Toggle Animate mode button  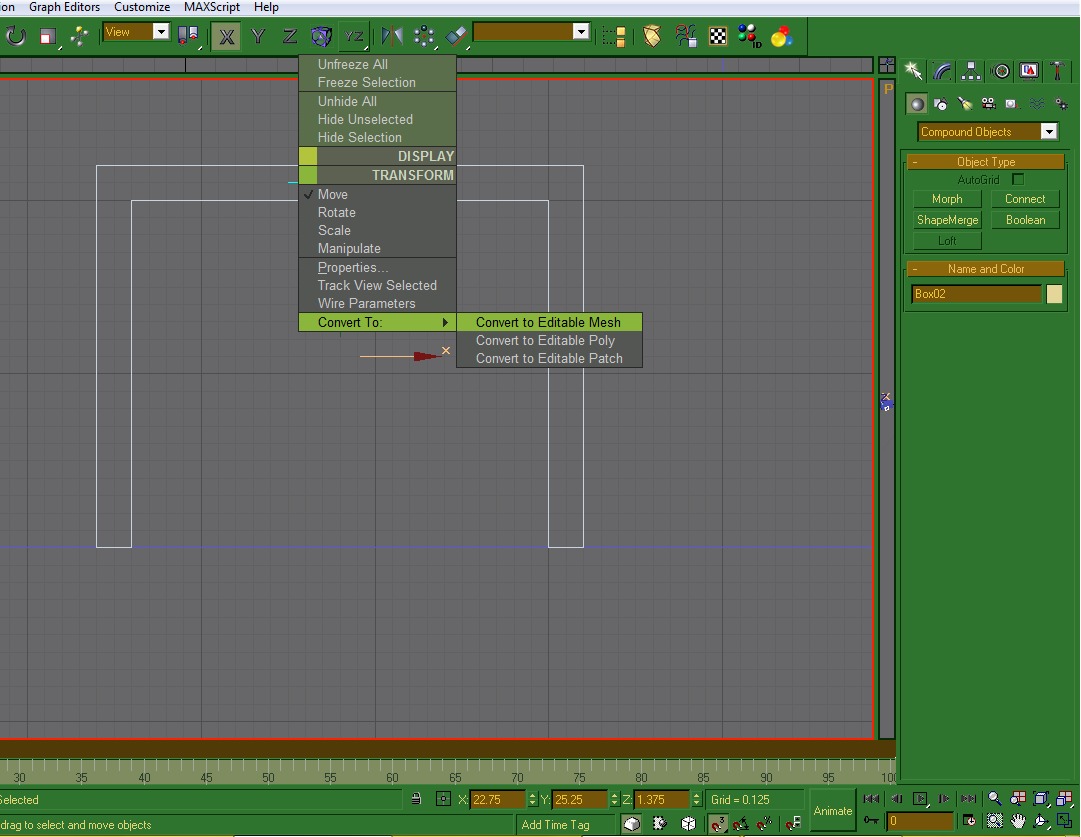[x=832, y=811]
